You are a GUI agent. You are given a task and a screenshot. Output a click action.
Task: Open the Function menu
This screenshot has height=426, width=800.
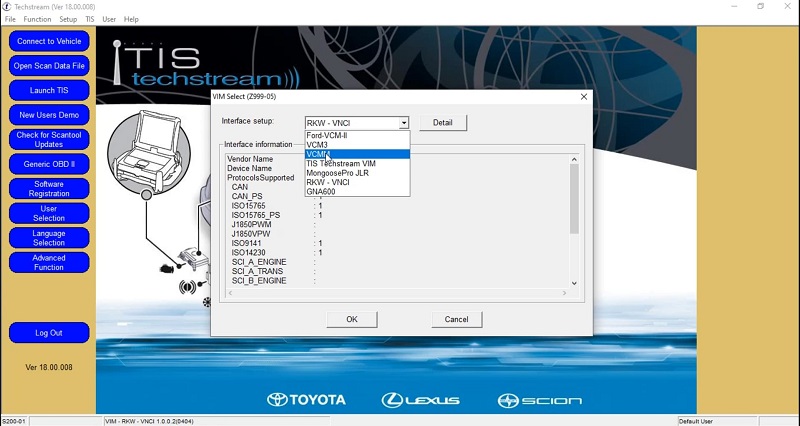(37, 19)
